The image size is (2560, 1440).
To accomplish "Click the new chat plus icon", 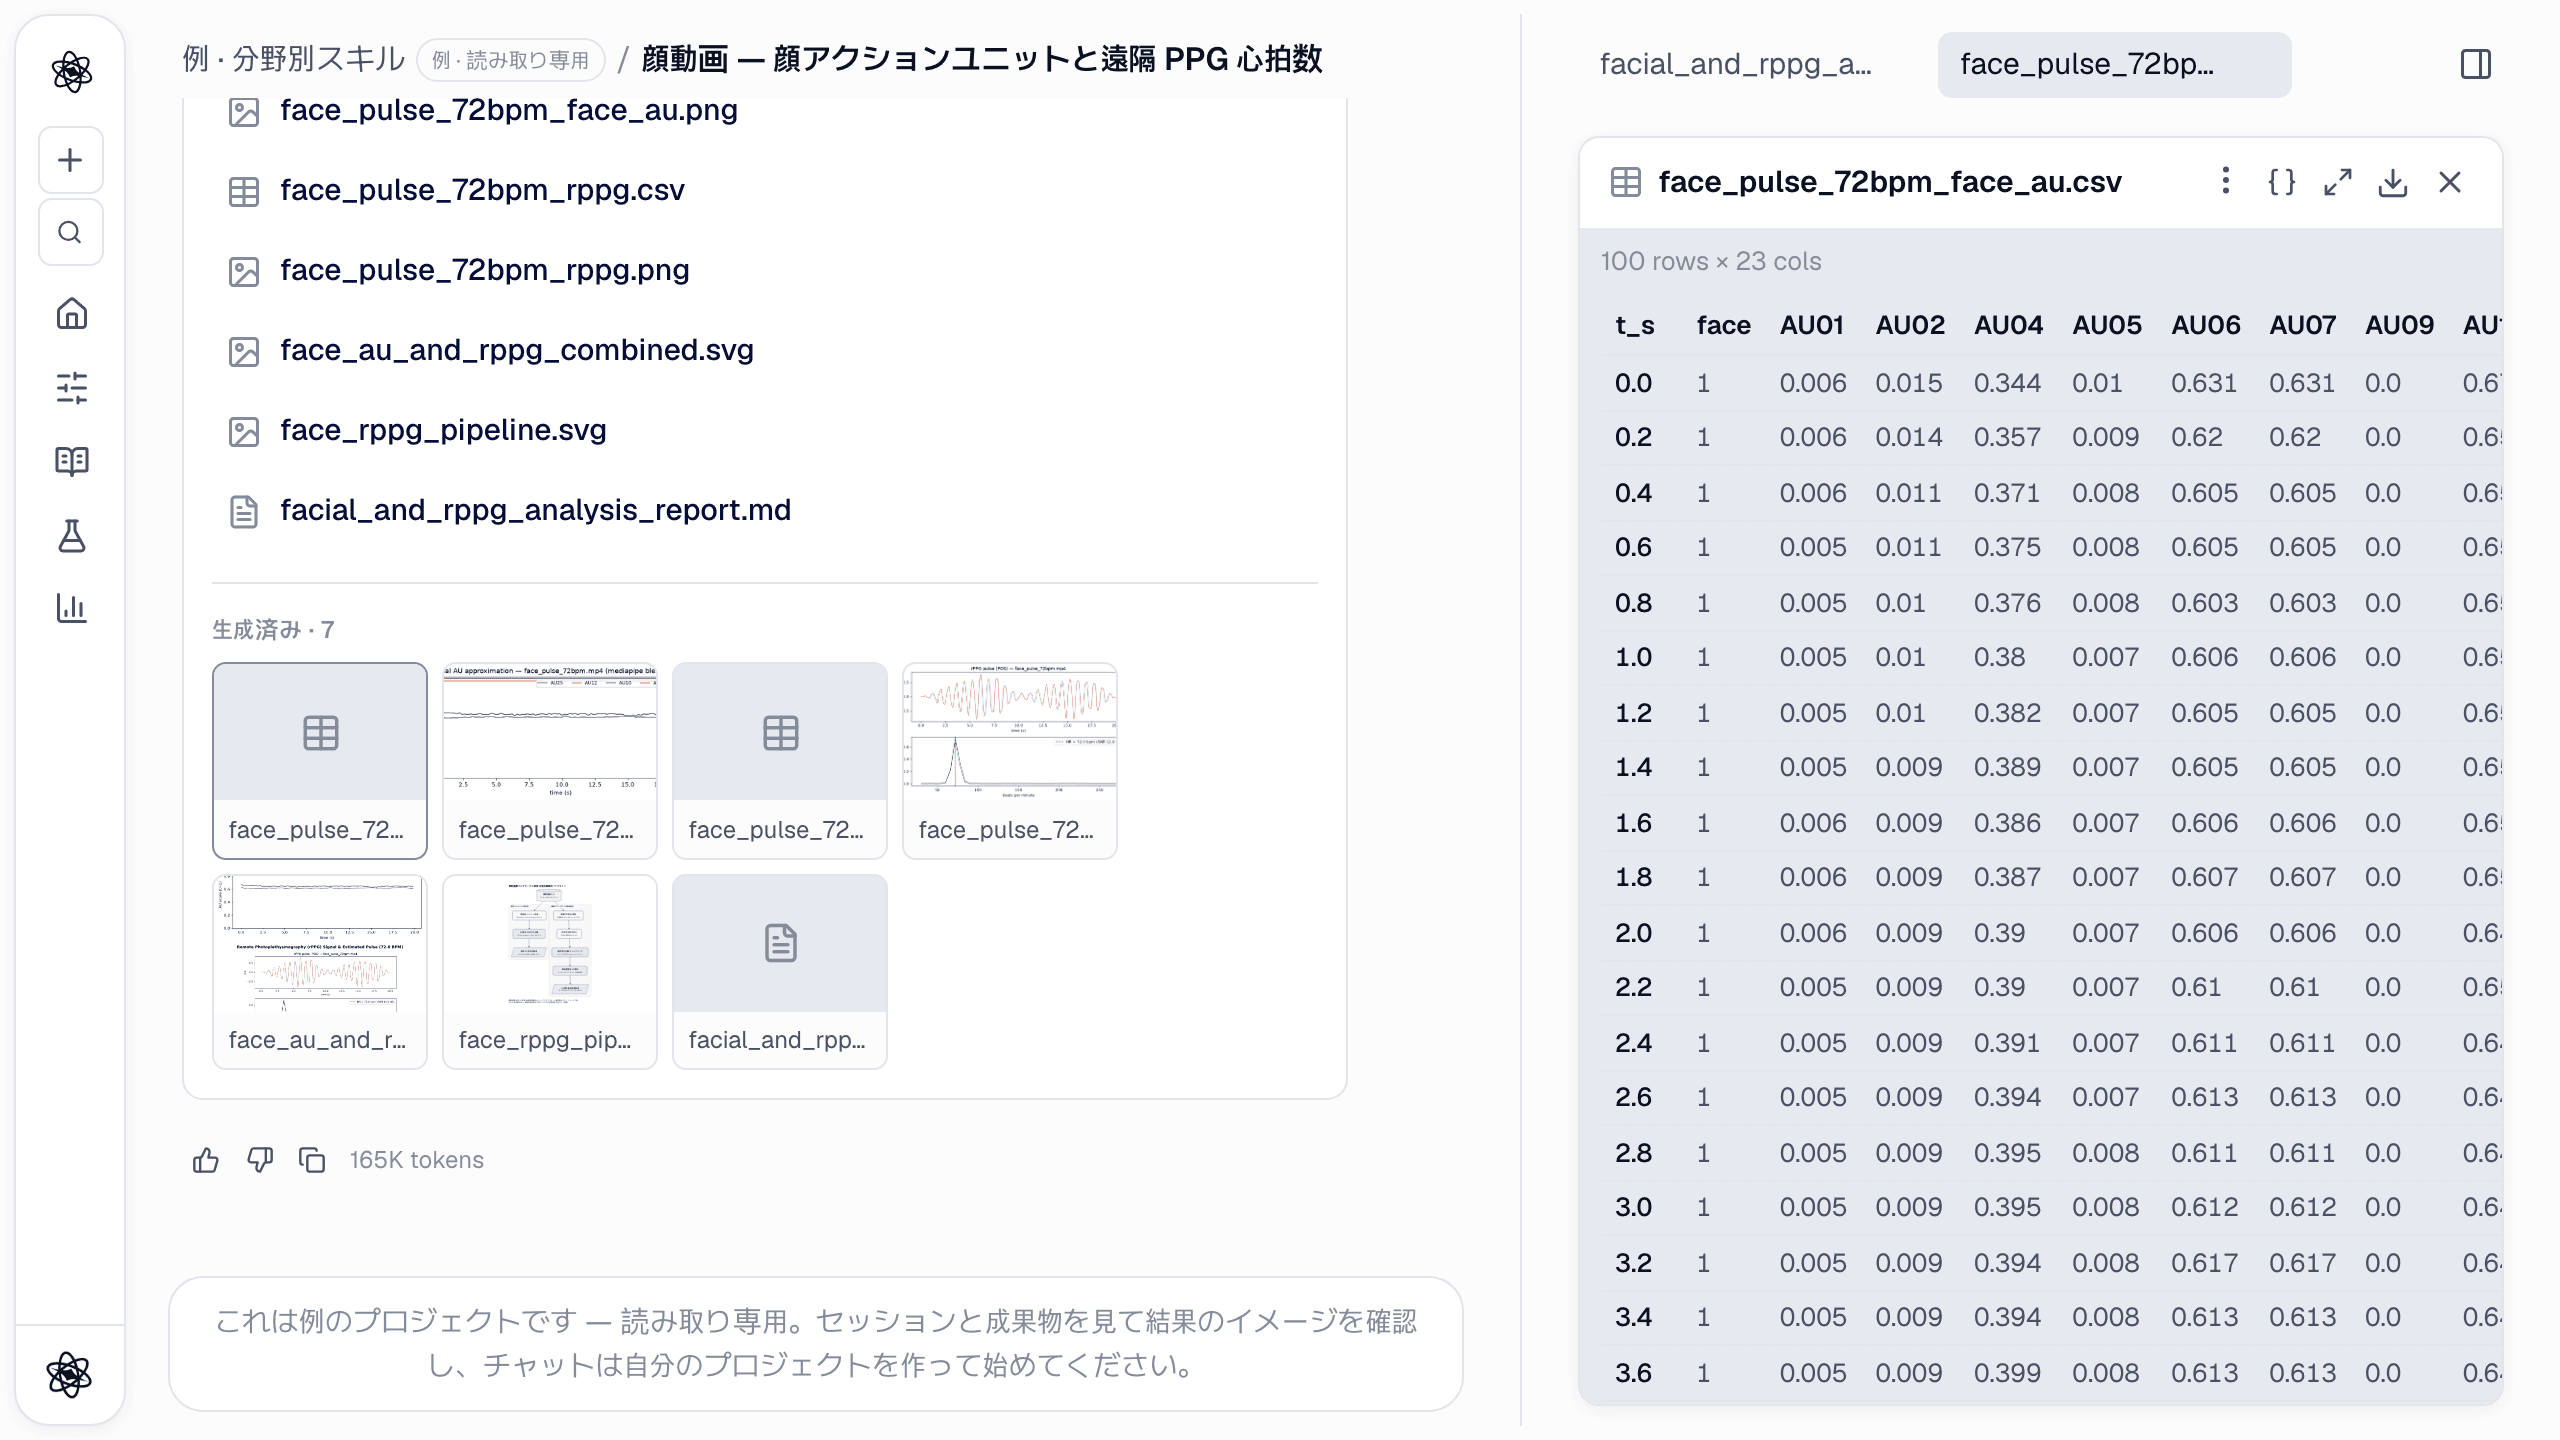I will click(70, 160).
